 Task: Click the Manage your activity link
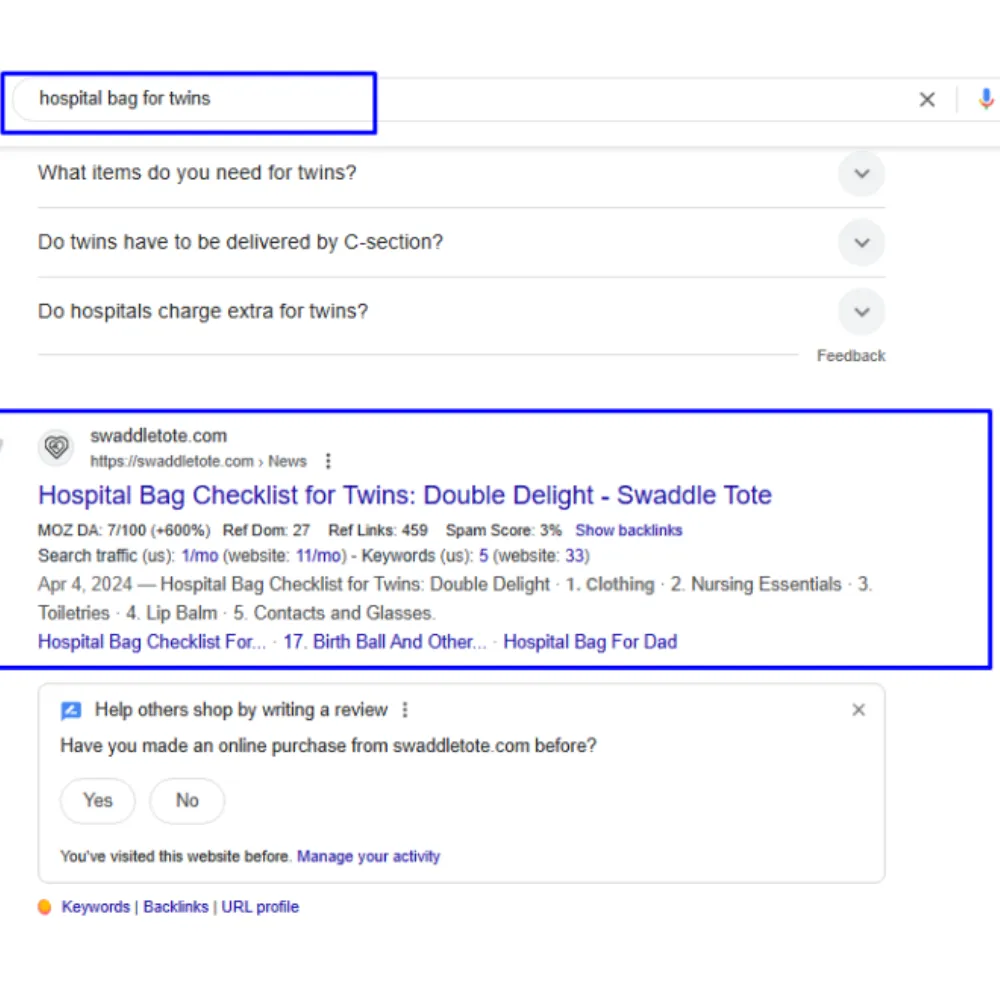pyautogui.click(x=368, y=856)
